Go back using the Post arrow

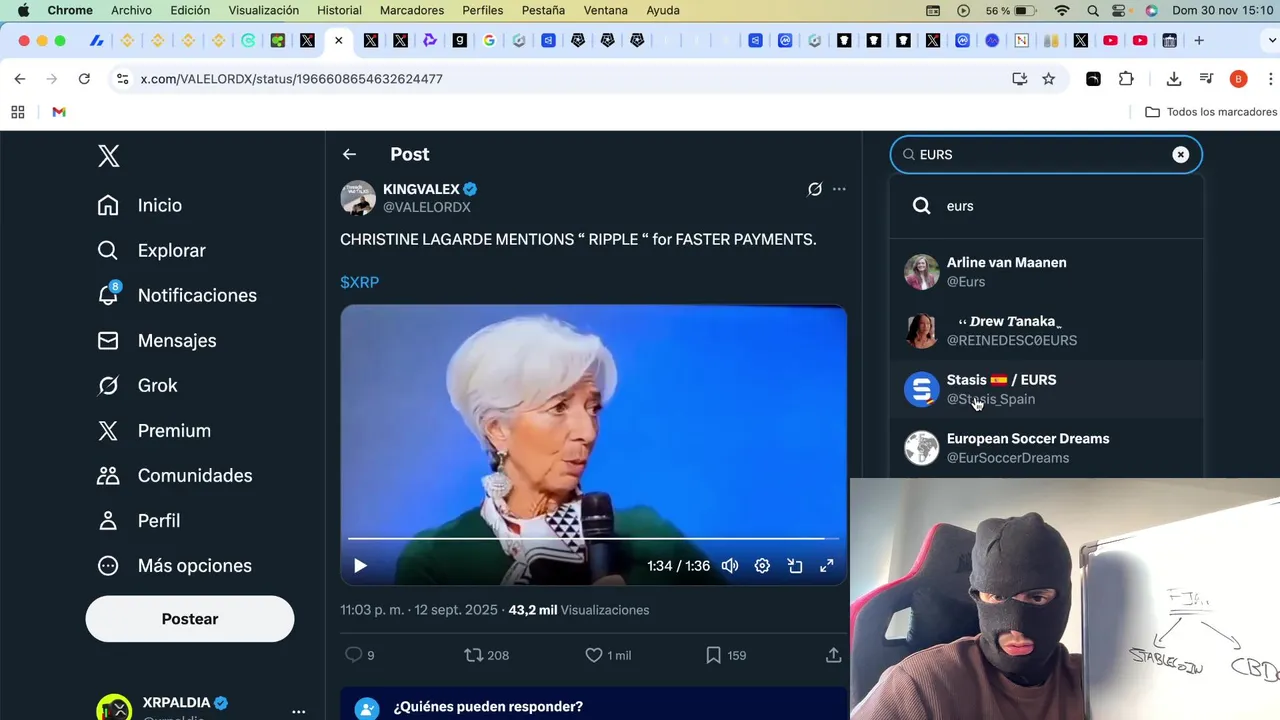pos(349,154)
